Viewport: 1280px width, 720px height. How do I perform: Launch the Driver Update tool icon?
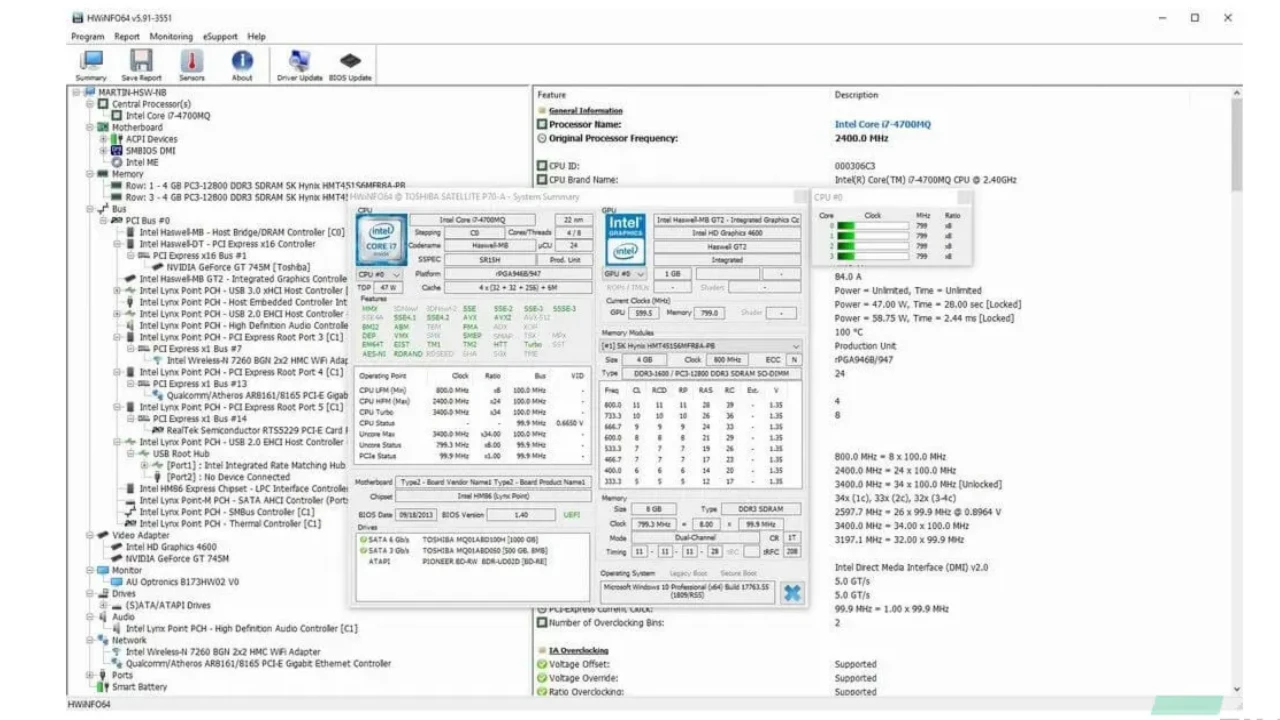[299, 61]
